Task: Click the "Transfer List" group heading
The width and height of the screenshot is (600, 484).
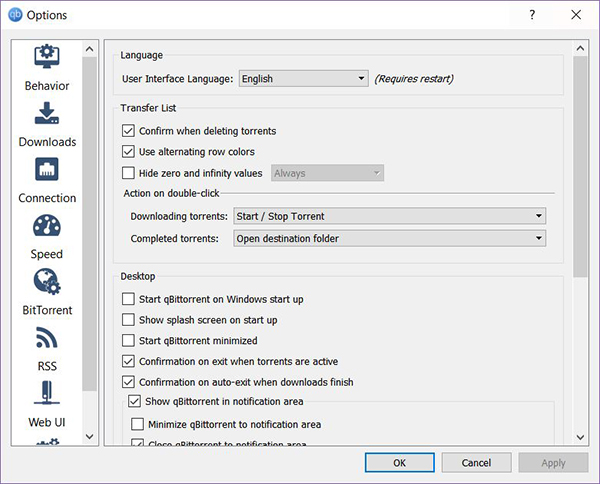Action: coord(148,108)
